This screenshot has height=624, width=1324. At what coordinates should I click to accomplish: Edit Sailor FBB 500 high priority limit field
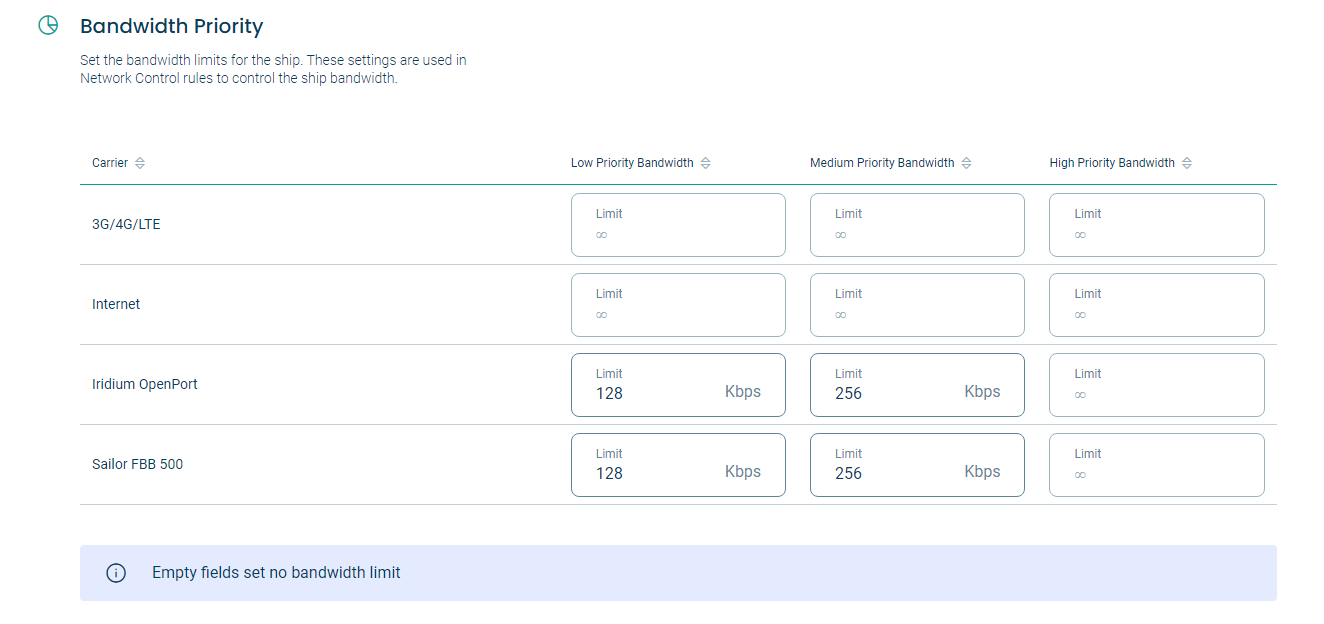[x=1157, y=465]
